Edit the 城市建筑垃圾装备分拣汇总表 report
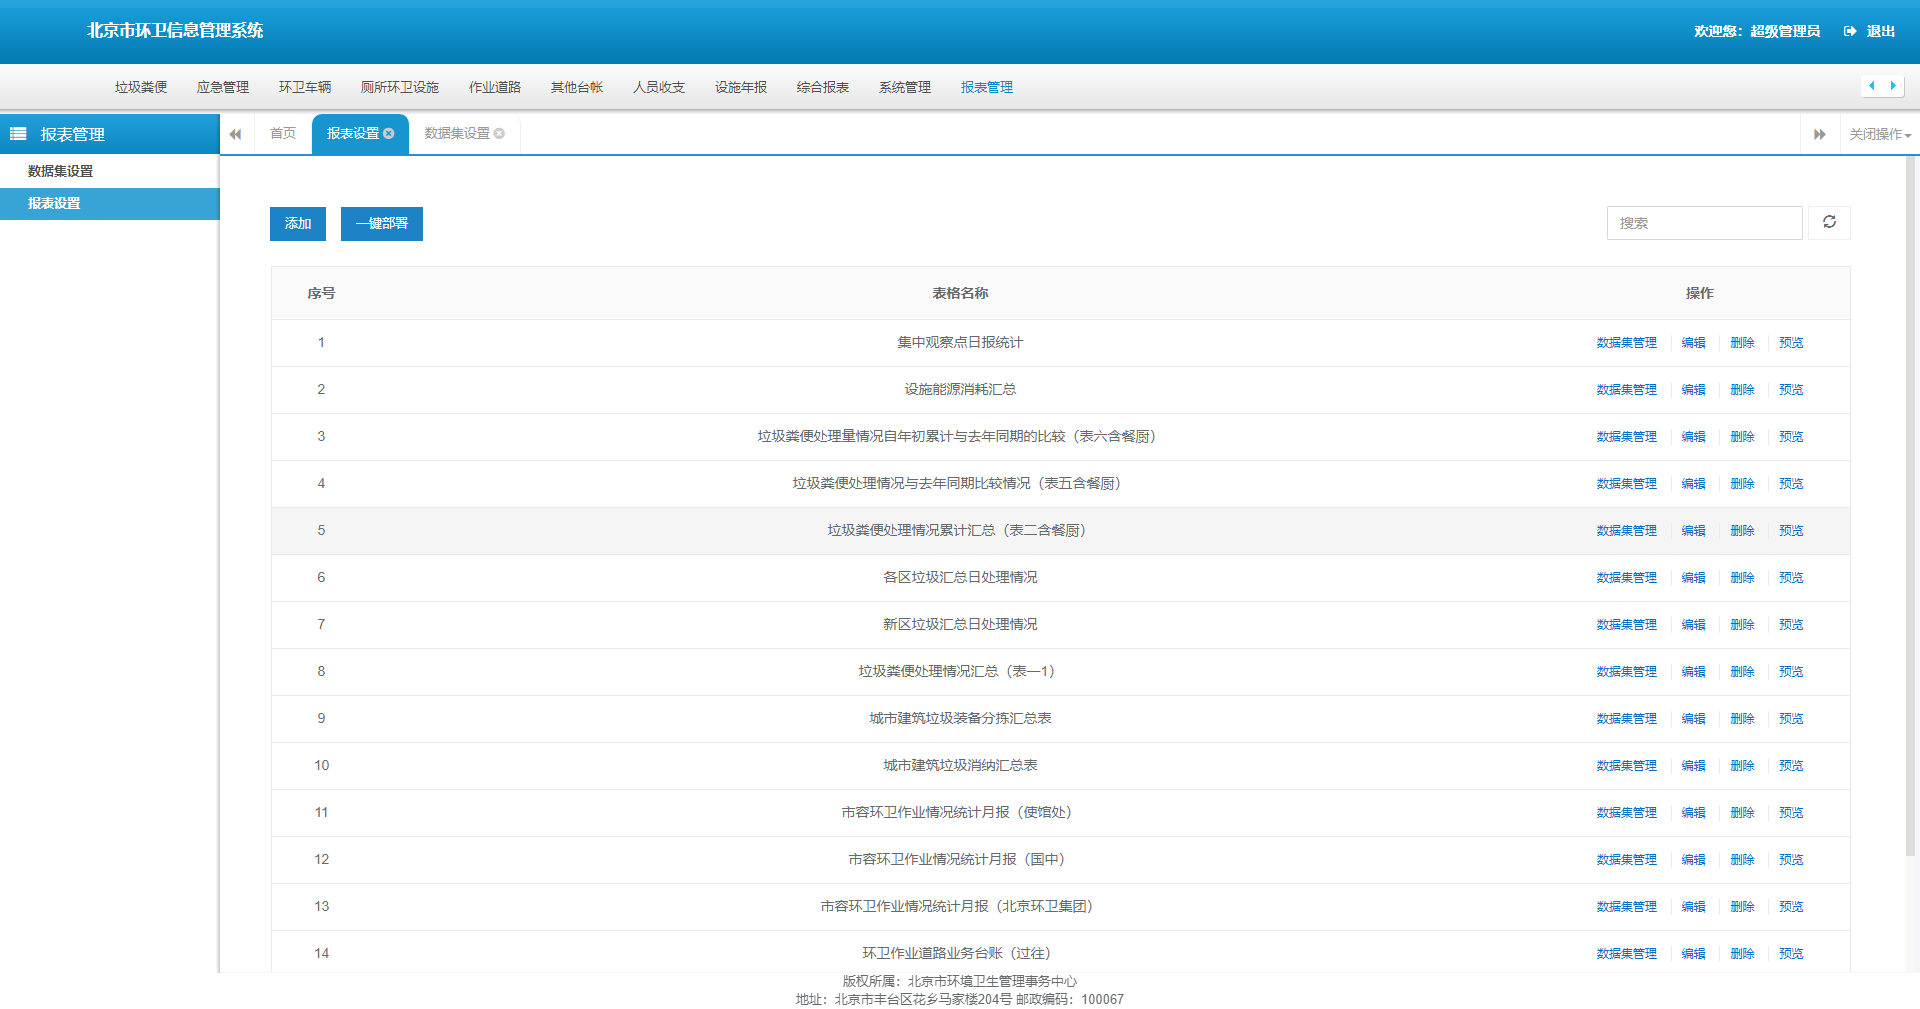 [1694, 719]
